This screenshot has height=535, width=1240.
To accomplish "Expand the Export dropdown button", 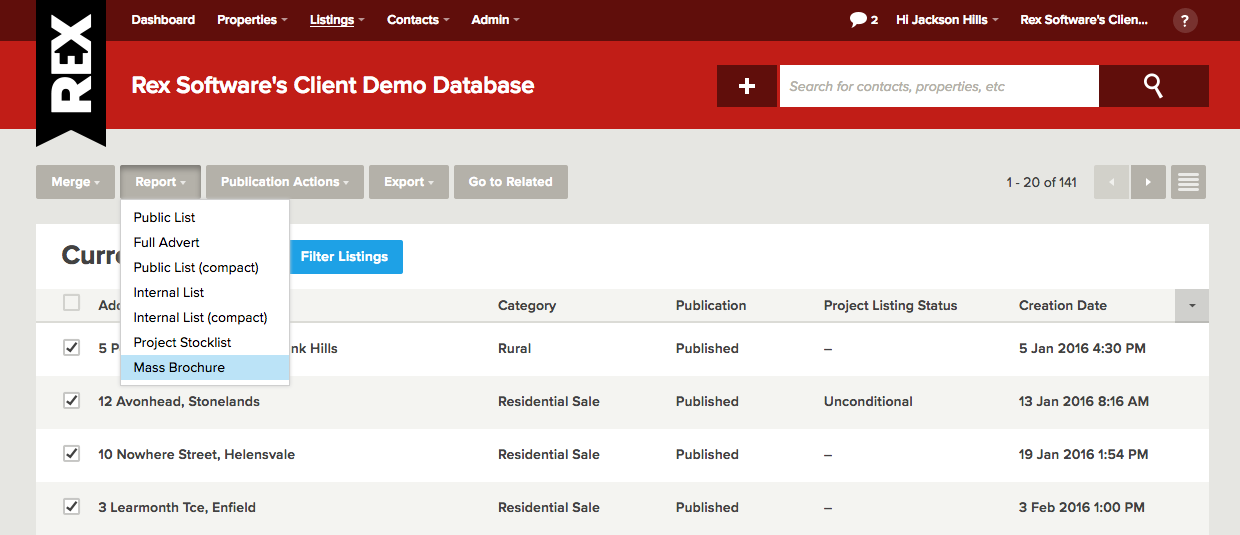I will point(409,182).
